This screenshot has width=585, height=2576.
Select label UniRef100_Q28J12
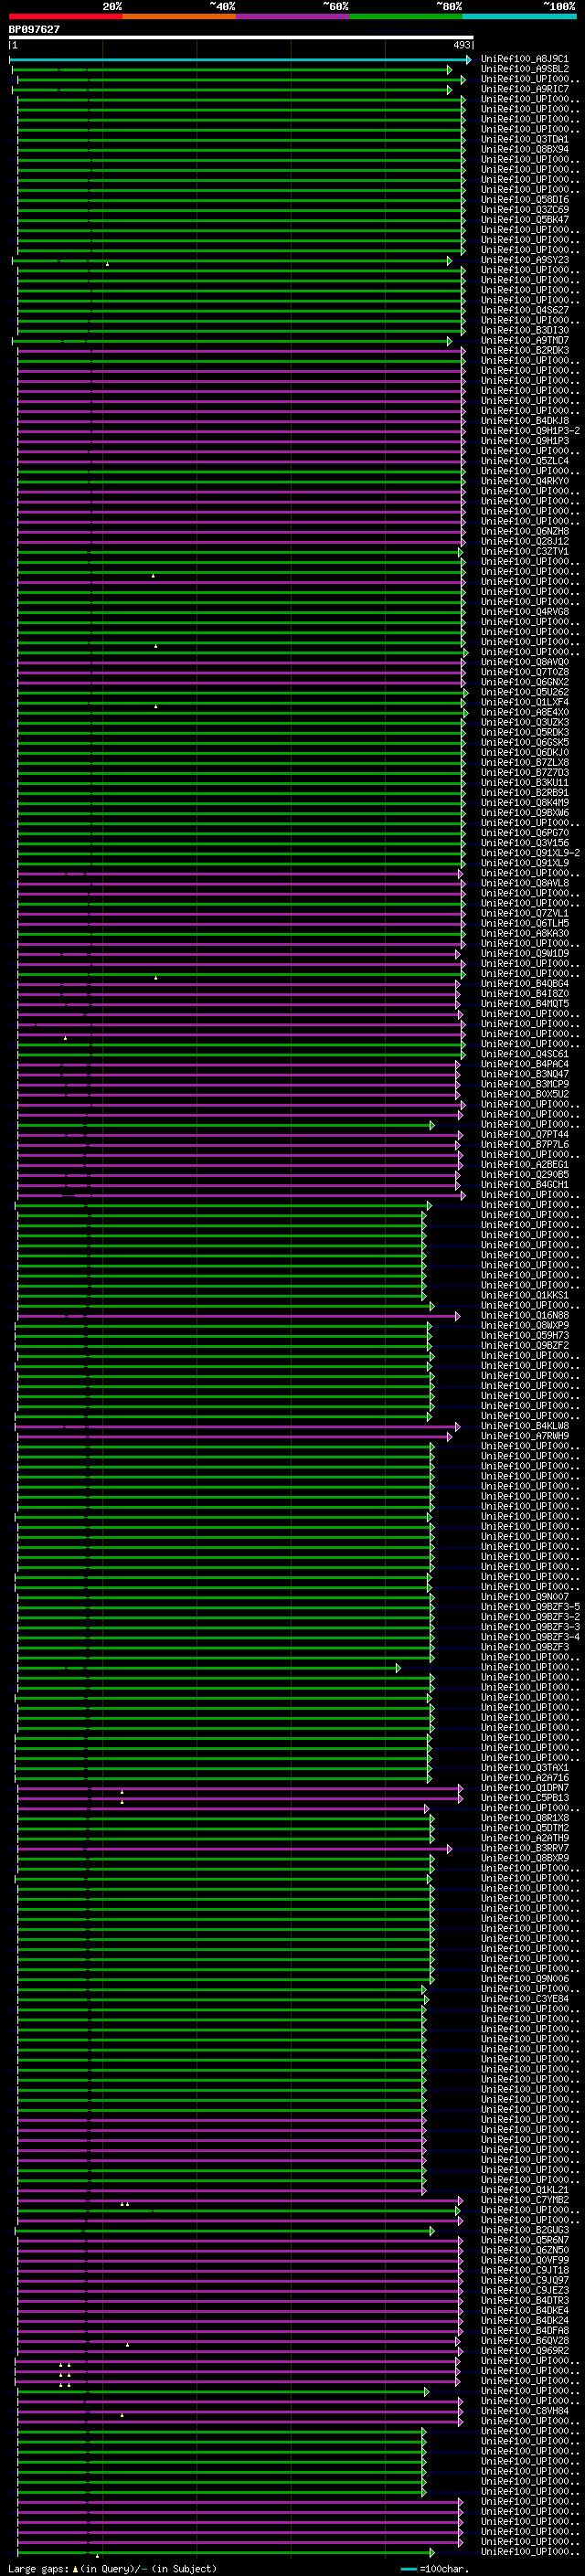525,541
